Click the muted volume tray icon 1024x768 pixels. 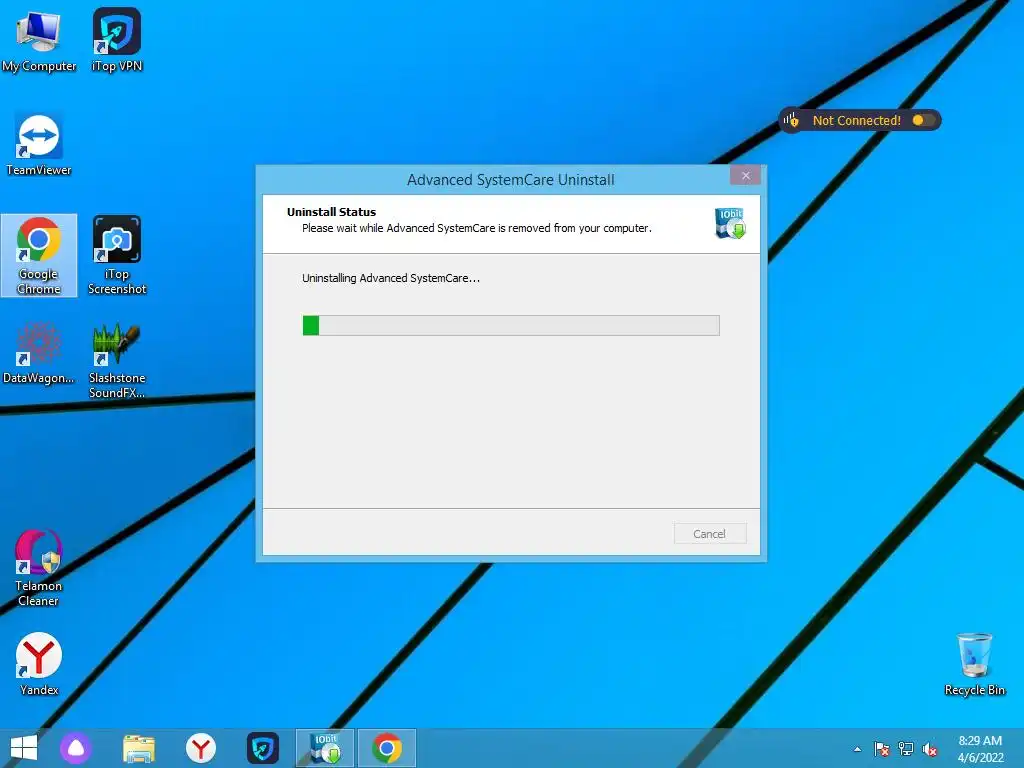tap(930, 749)
